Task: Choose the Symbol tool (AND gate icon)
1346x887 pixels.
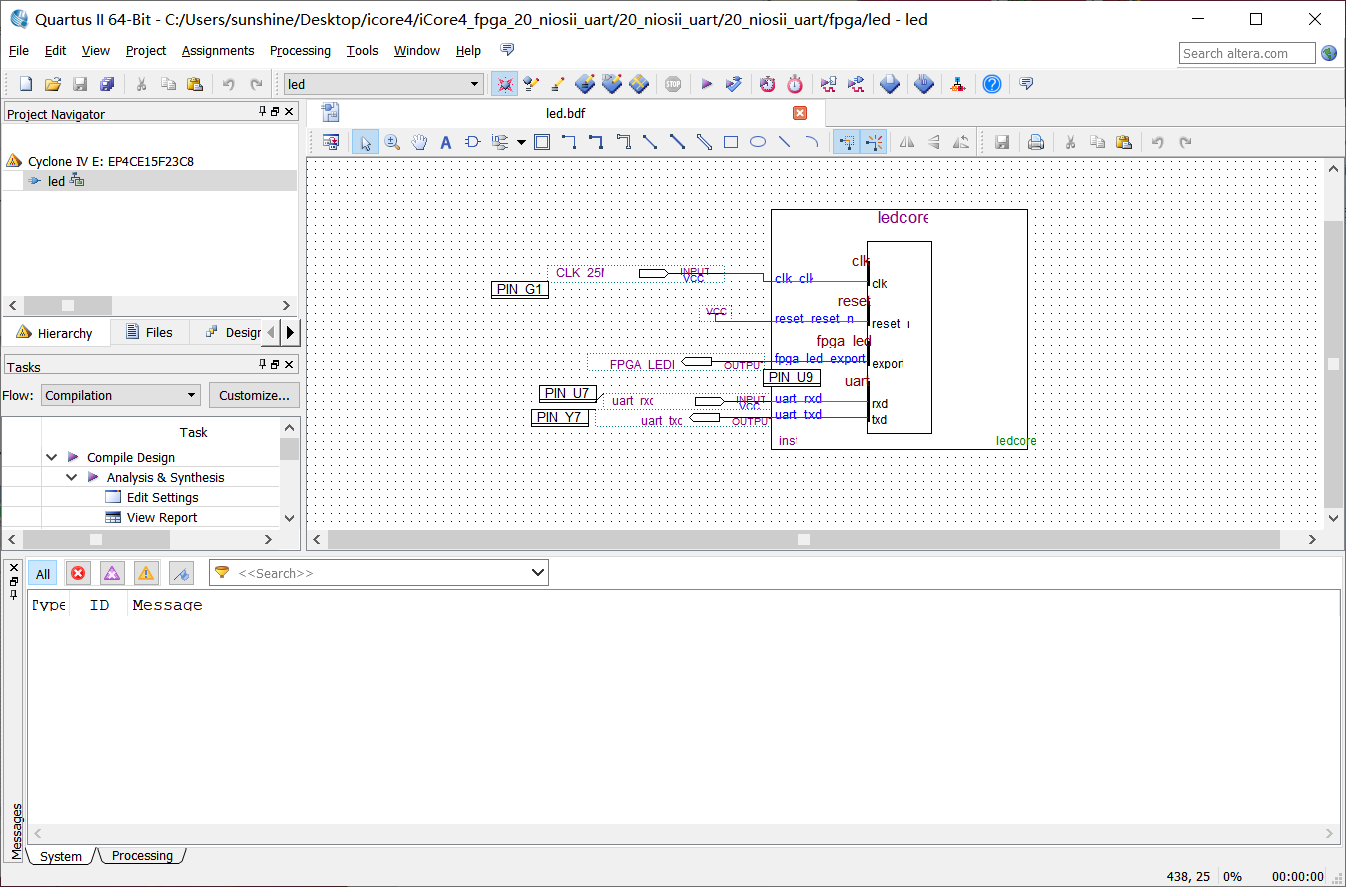Action: click(473, 142)
